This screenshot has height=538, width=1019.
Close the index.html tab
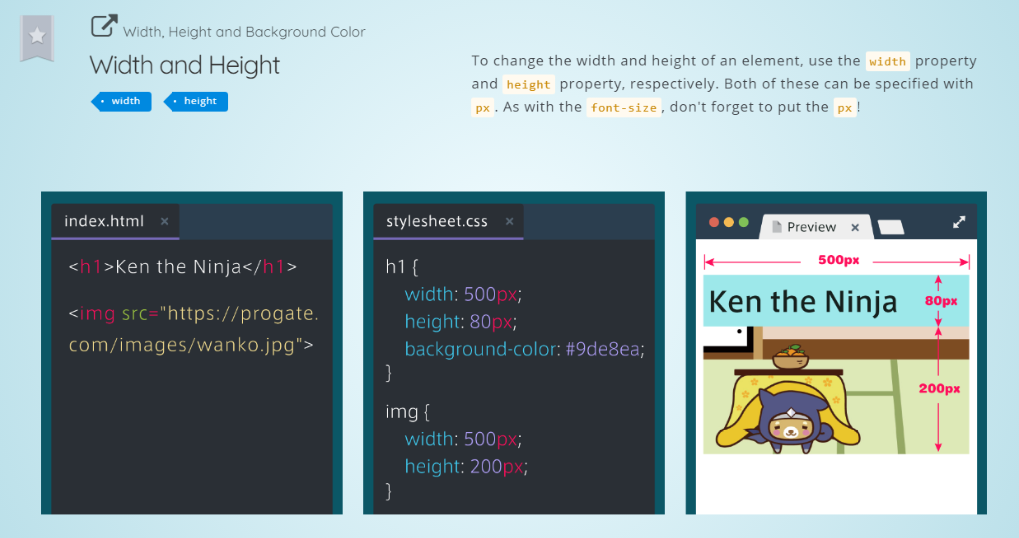164,222
